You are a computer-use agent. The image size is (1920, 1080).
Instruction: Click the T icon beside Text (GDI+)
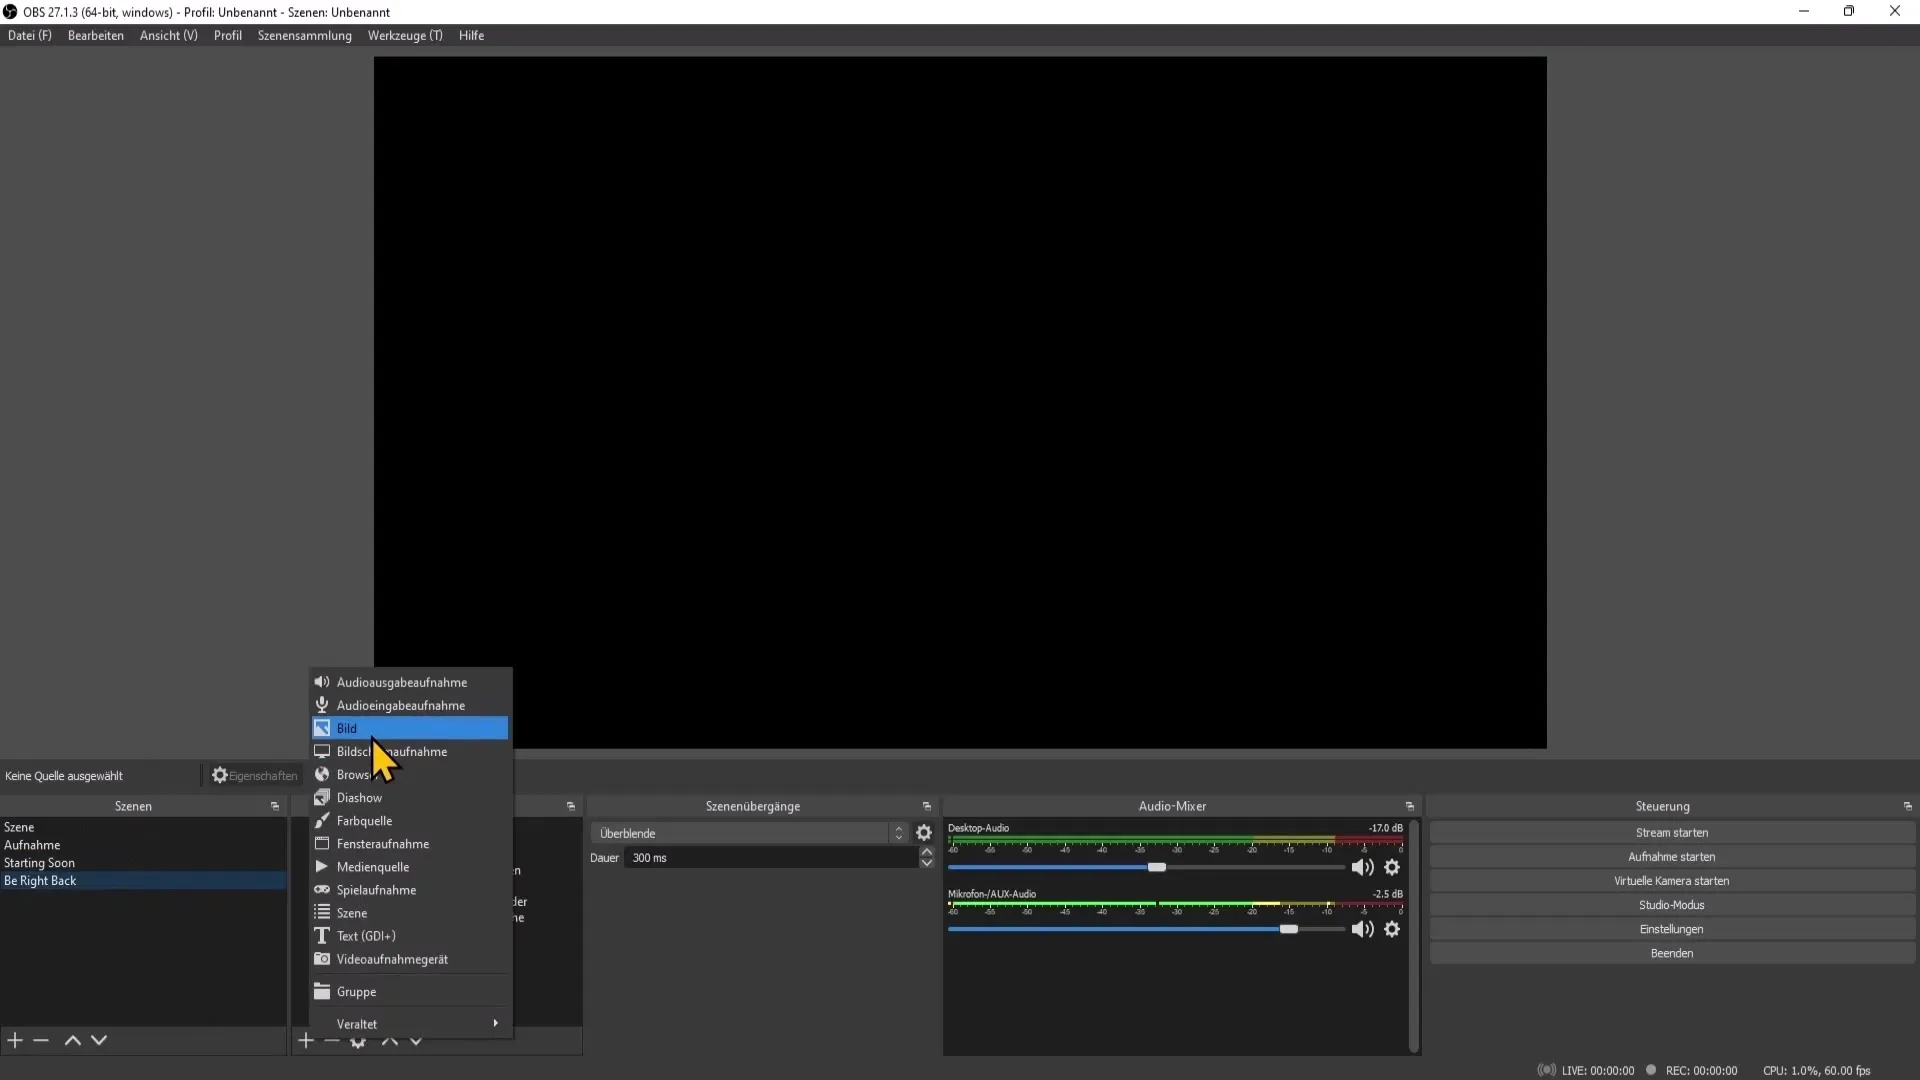[322, 935]
